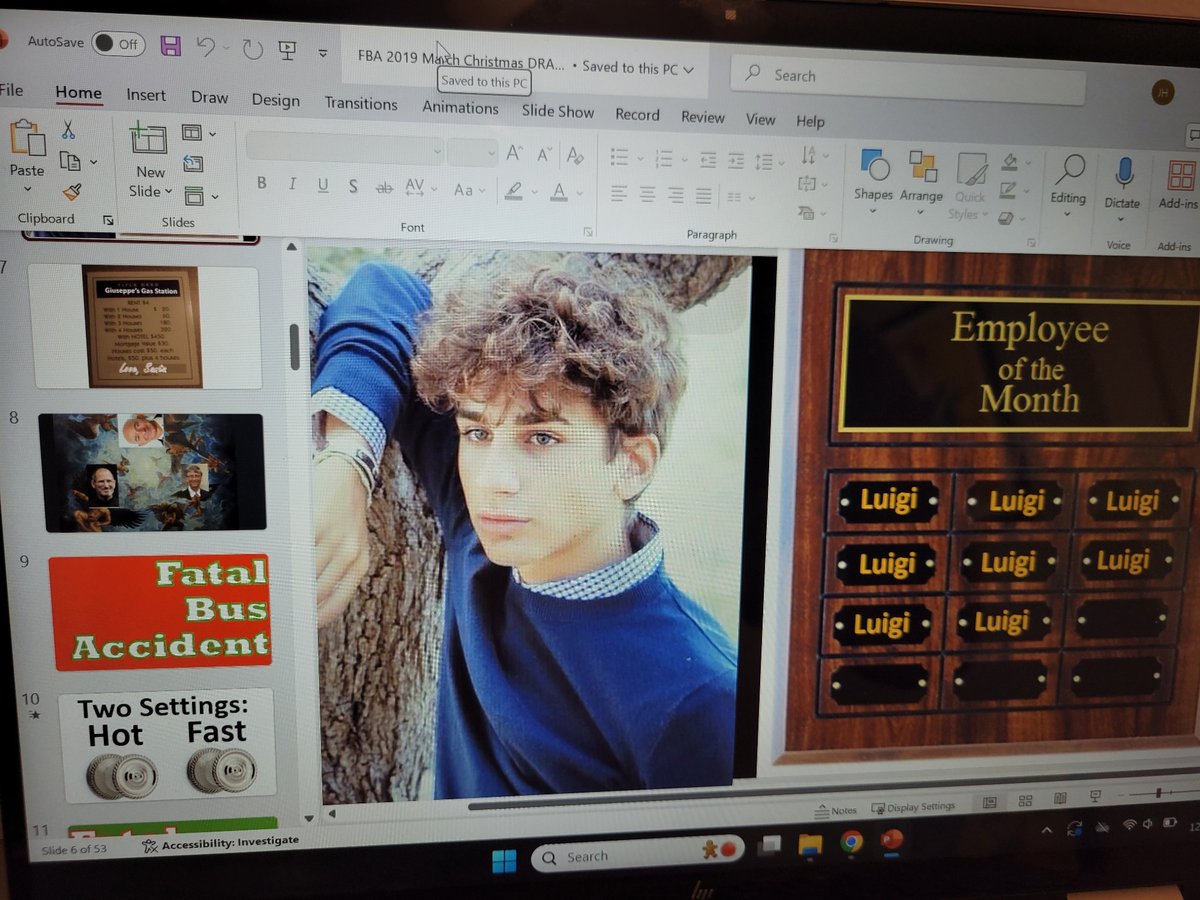Screen dimensions: 1200x900
Task: Click the Redo icon in title bar
Action: tap(252, 49)
